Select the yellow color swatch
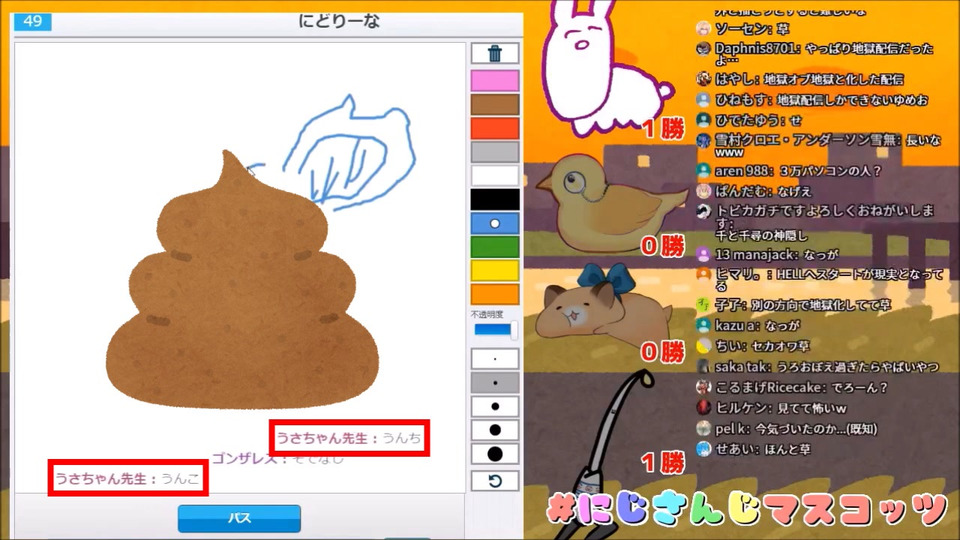The width and height of the screenshot is (960, 540). pos(495,271)
